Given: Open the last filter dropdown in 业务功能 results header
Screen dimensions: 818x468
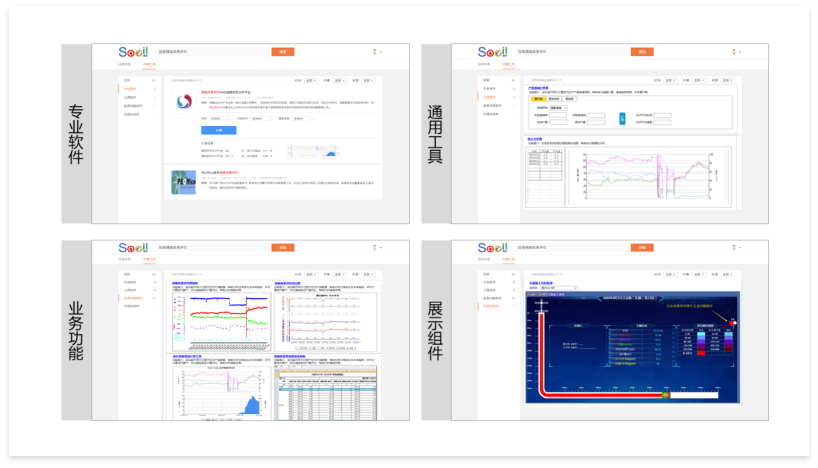Looking at the screenshot, I should coord(369,274).
